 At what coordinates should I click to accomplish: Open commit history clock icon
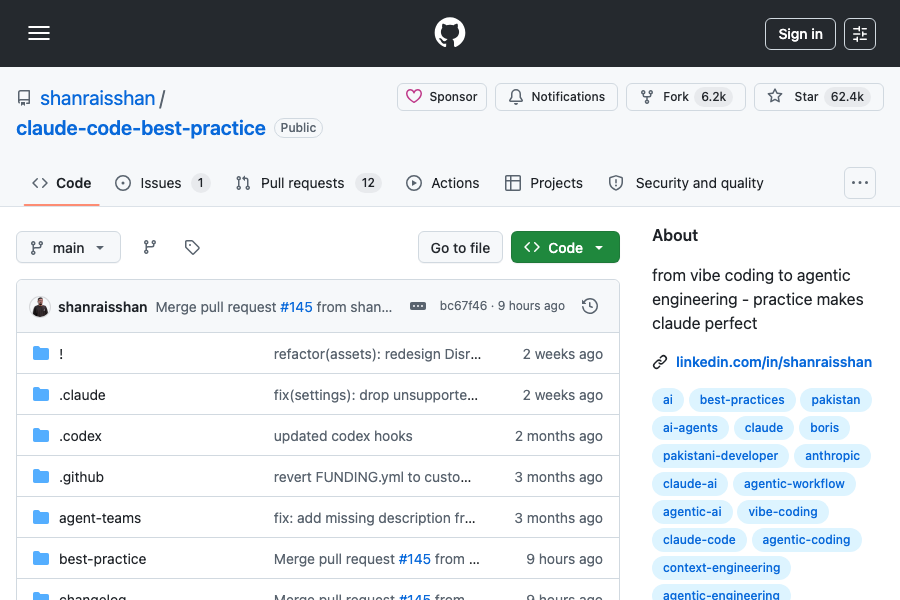point(589,306)
